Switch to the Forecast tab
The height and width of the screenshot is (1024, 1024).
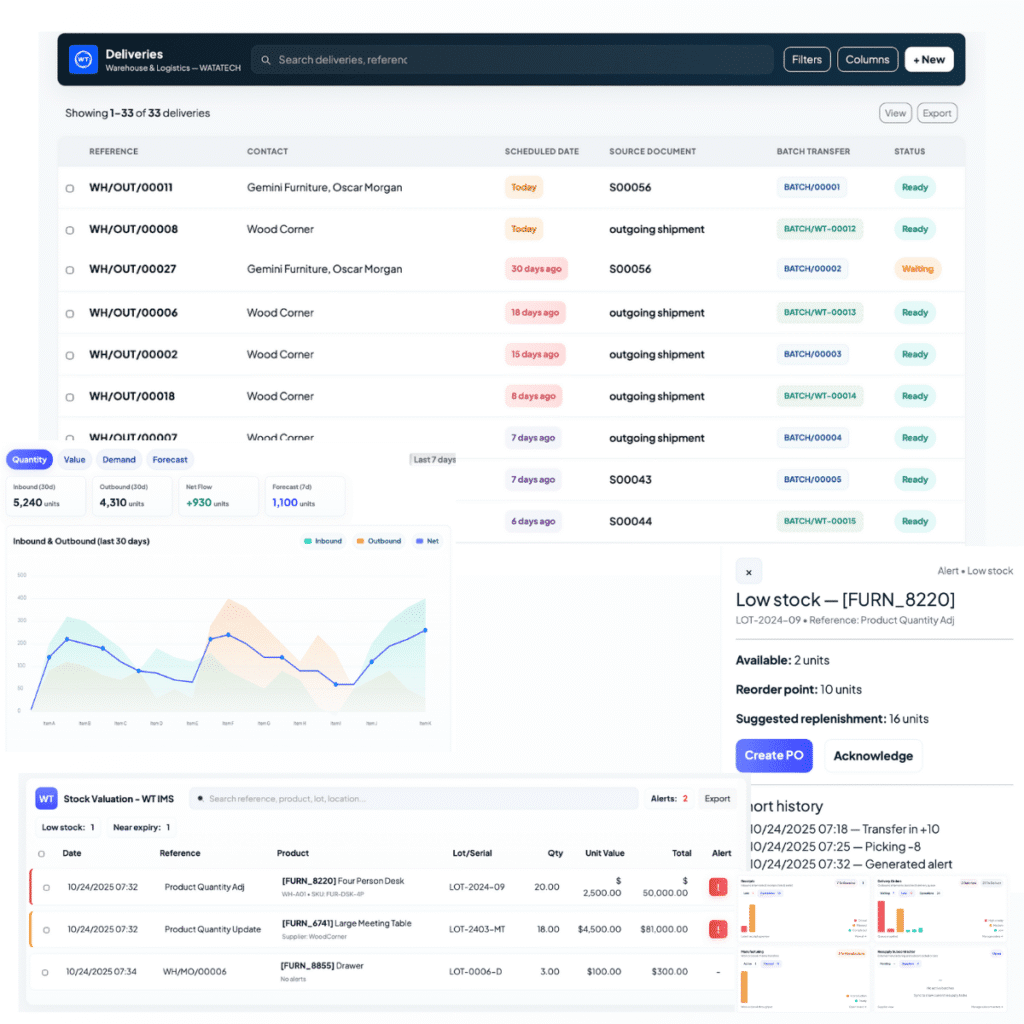pos(170,460)
